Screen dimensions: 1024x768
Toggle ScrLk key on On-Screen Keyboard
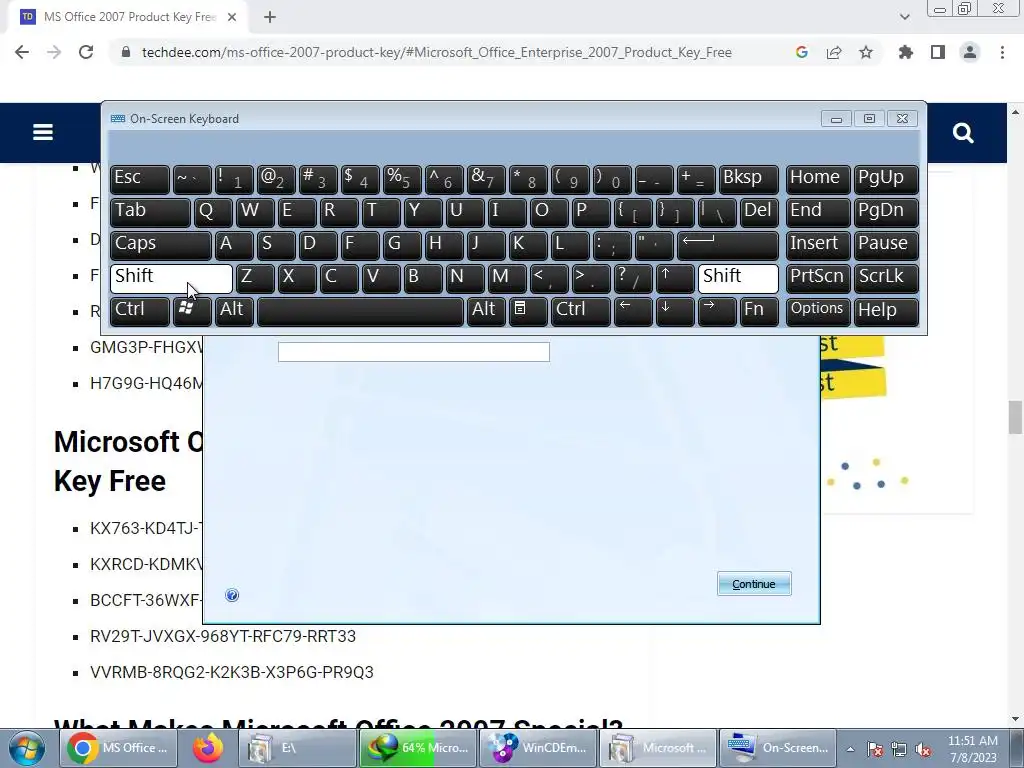tap(886, 279)
